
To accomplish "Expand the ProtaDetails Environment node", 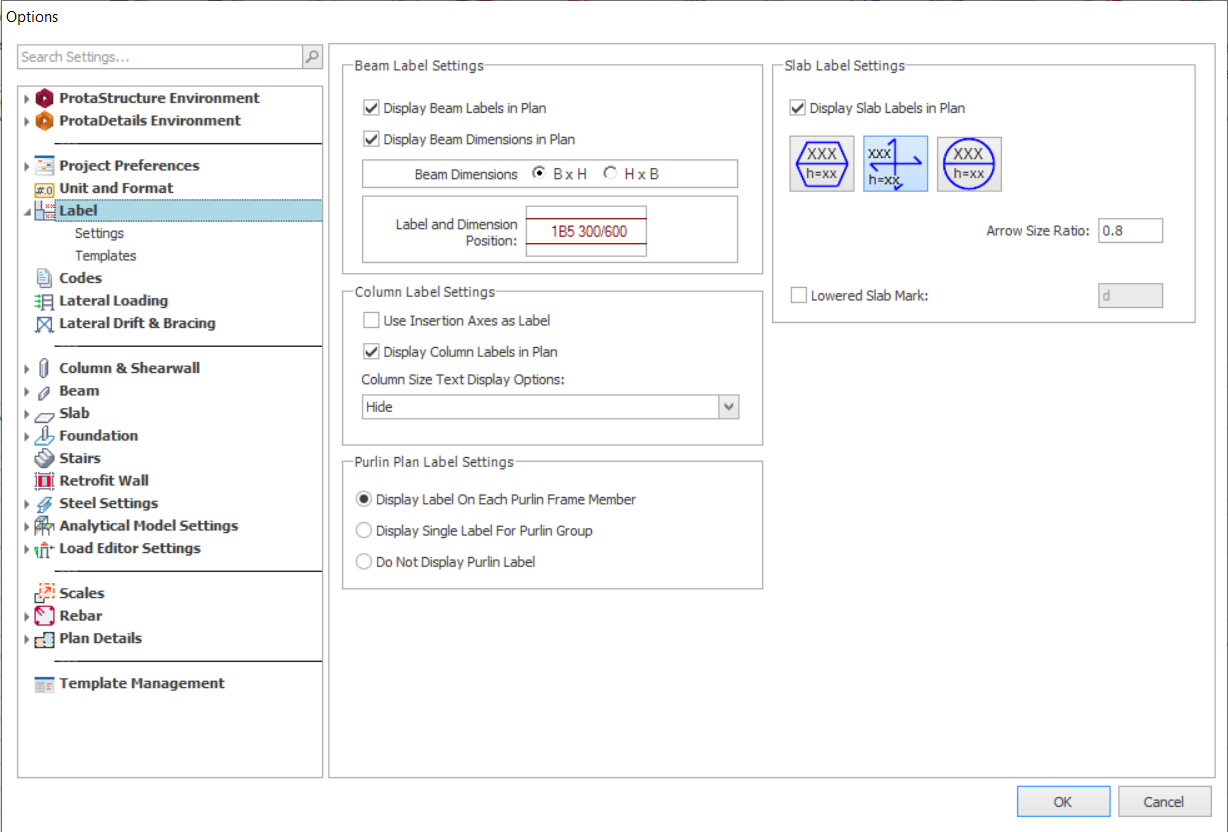I will pyautogui.click(x=27, y=122).
